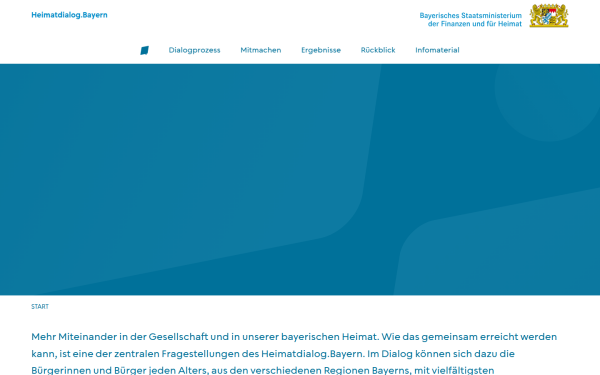The height and width of the screenshot is (375, 600).
Task: Open the Infomaterial navigation entry
Action: (437, 50)
